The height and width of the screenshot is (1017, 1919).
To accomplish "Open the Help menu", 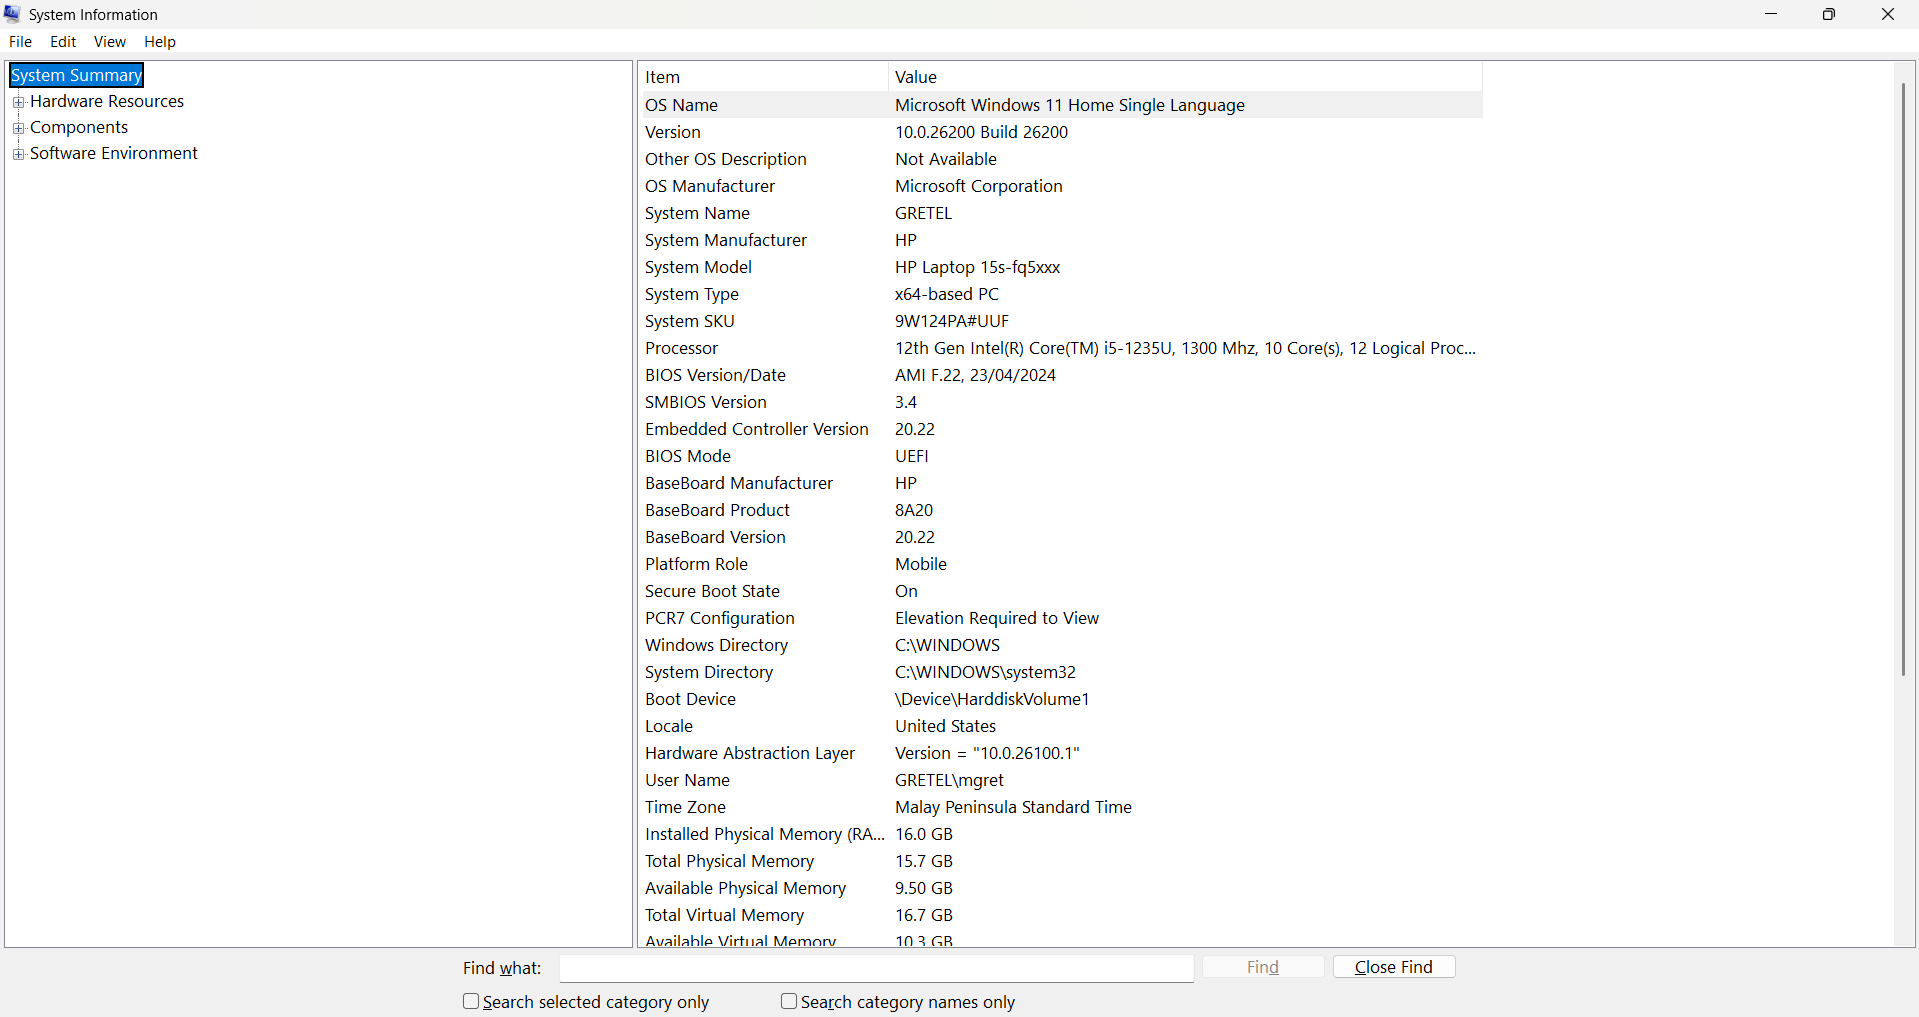I will 160,42.
